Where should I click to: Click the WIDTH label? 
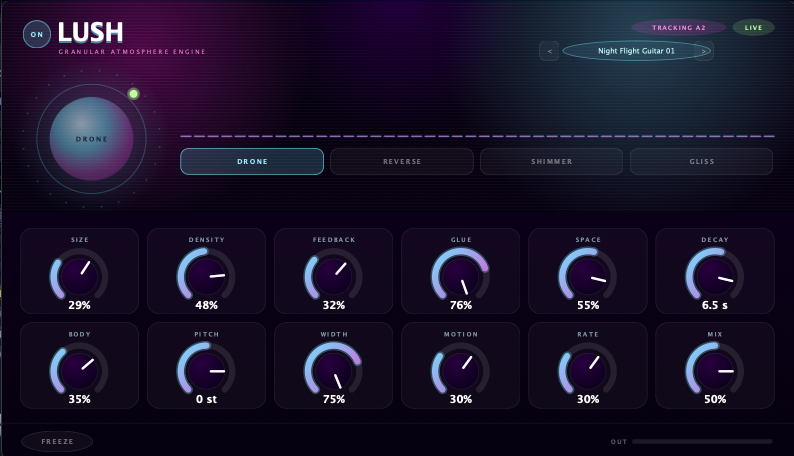coord(334,334)
